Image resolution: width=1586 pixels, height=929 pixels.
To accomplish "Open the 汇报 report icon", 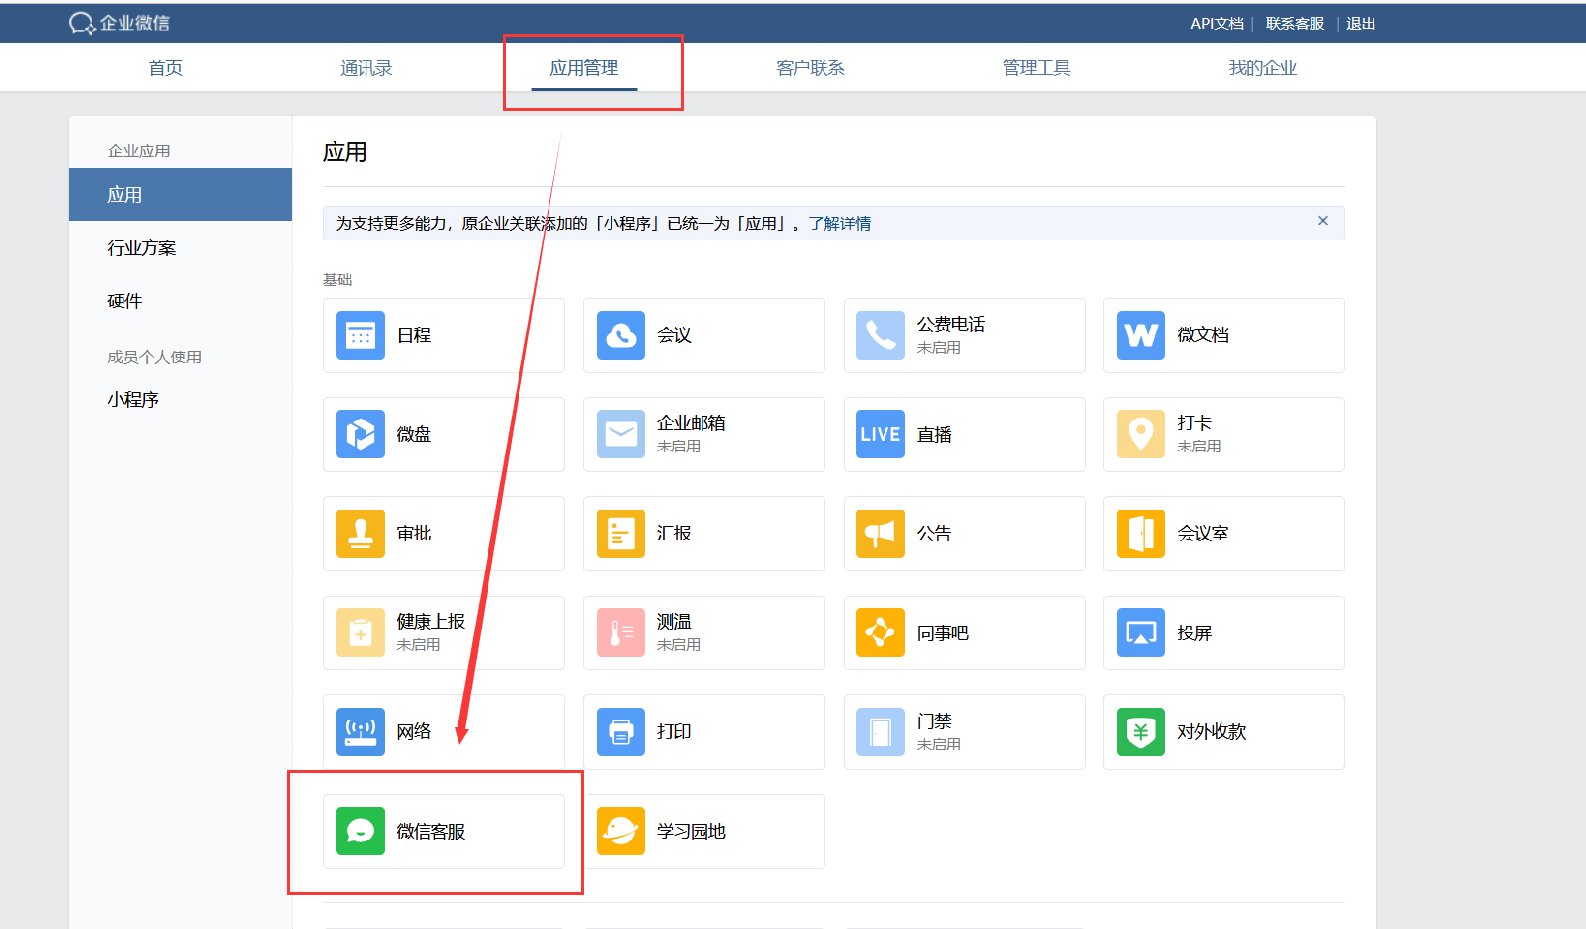I will (x=621, y=533).
